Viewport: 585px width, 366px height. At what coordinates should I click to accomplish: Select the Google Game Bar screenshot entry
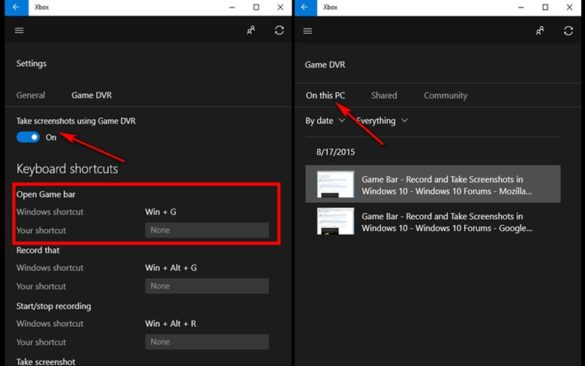tap(433, 222)
